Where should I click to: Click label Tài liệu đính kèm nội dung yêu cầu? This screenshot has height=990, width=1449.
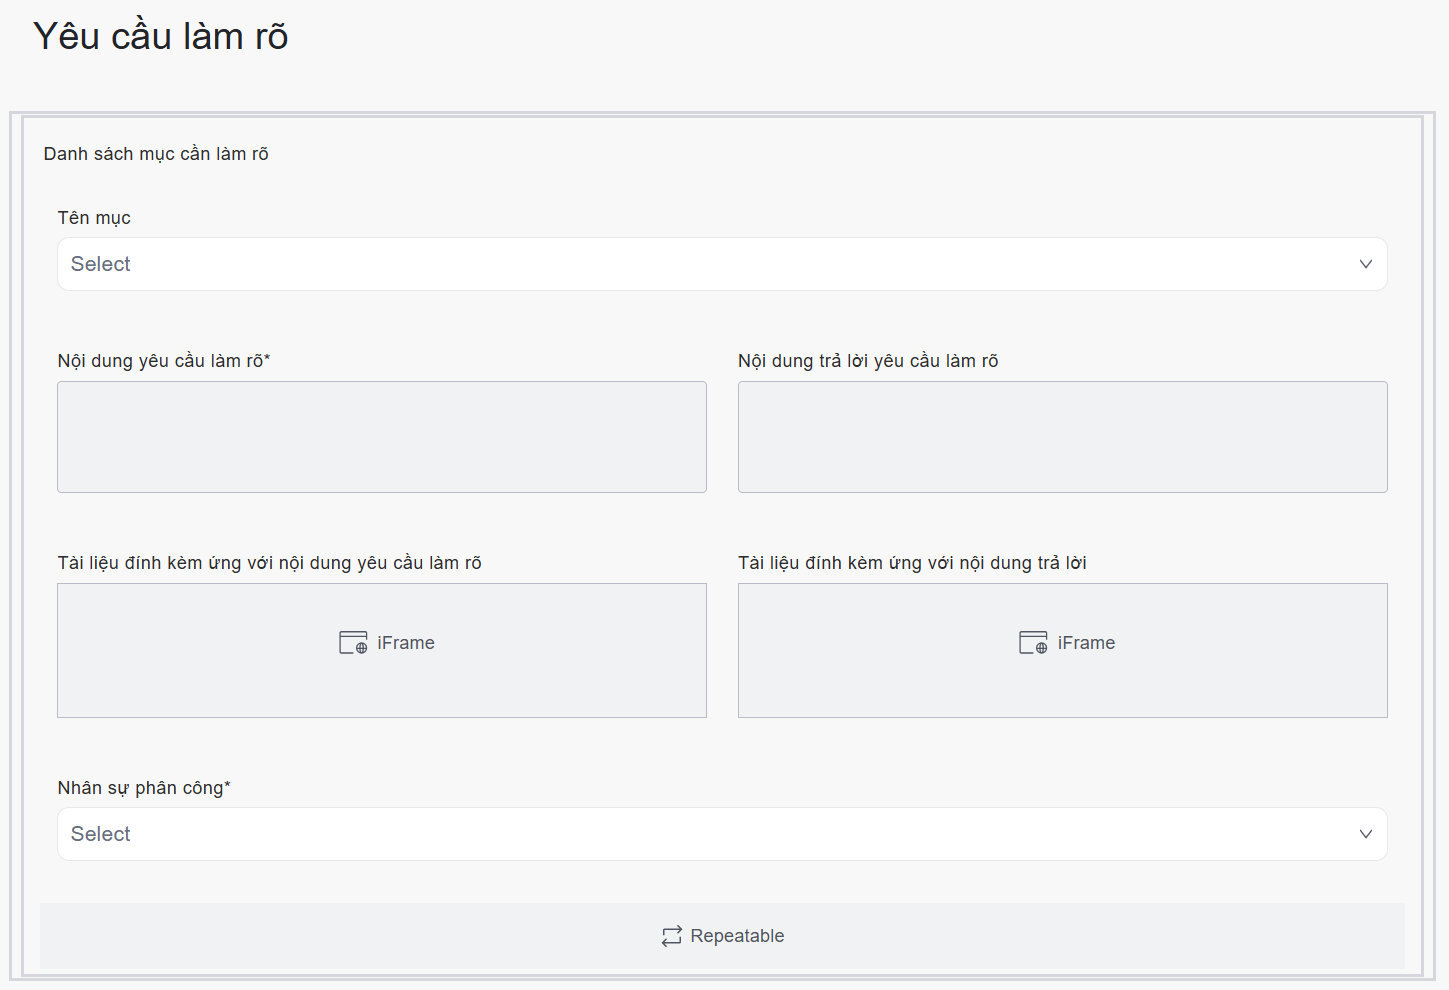click(x=270, y=563)
